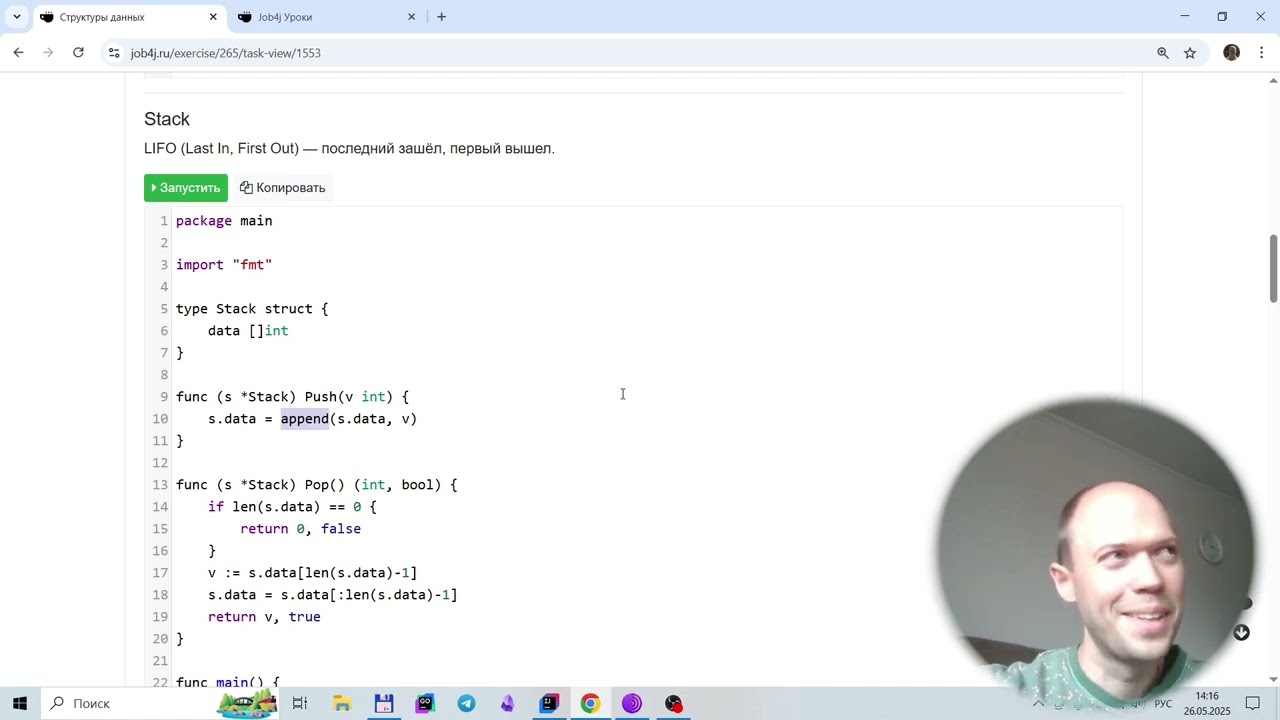The image size is (1280, 720).
Task: Click the 'data []int' field line
Action: (248, 331)
